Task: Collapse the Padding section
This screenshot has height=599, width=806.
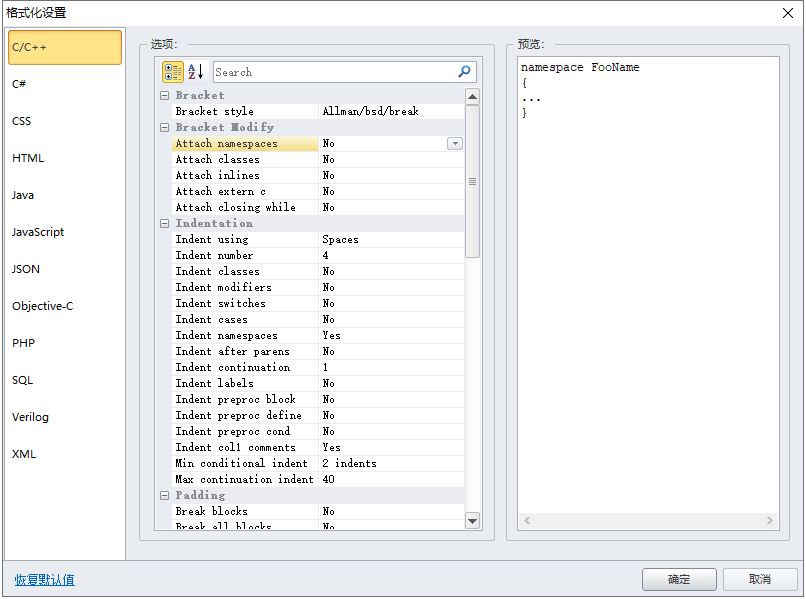Action: 164,495
